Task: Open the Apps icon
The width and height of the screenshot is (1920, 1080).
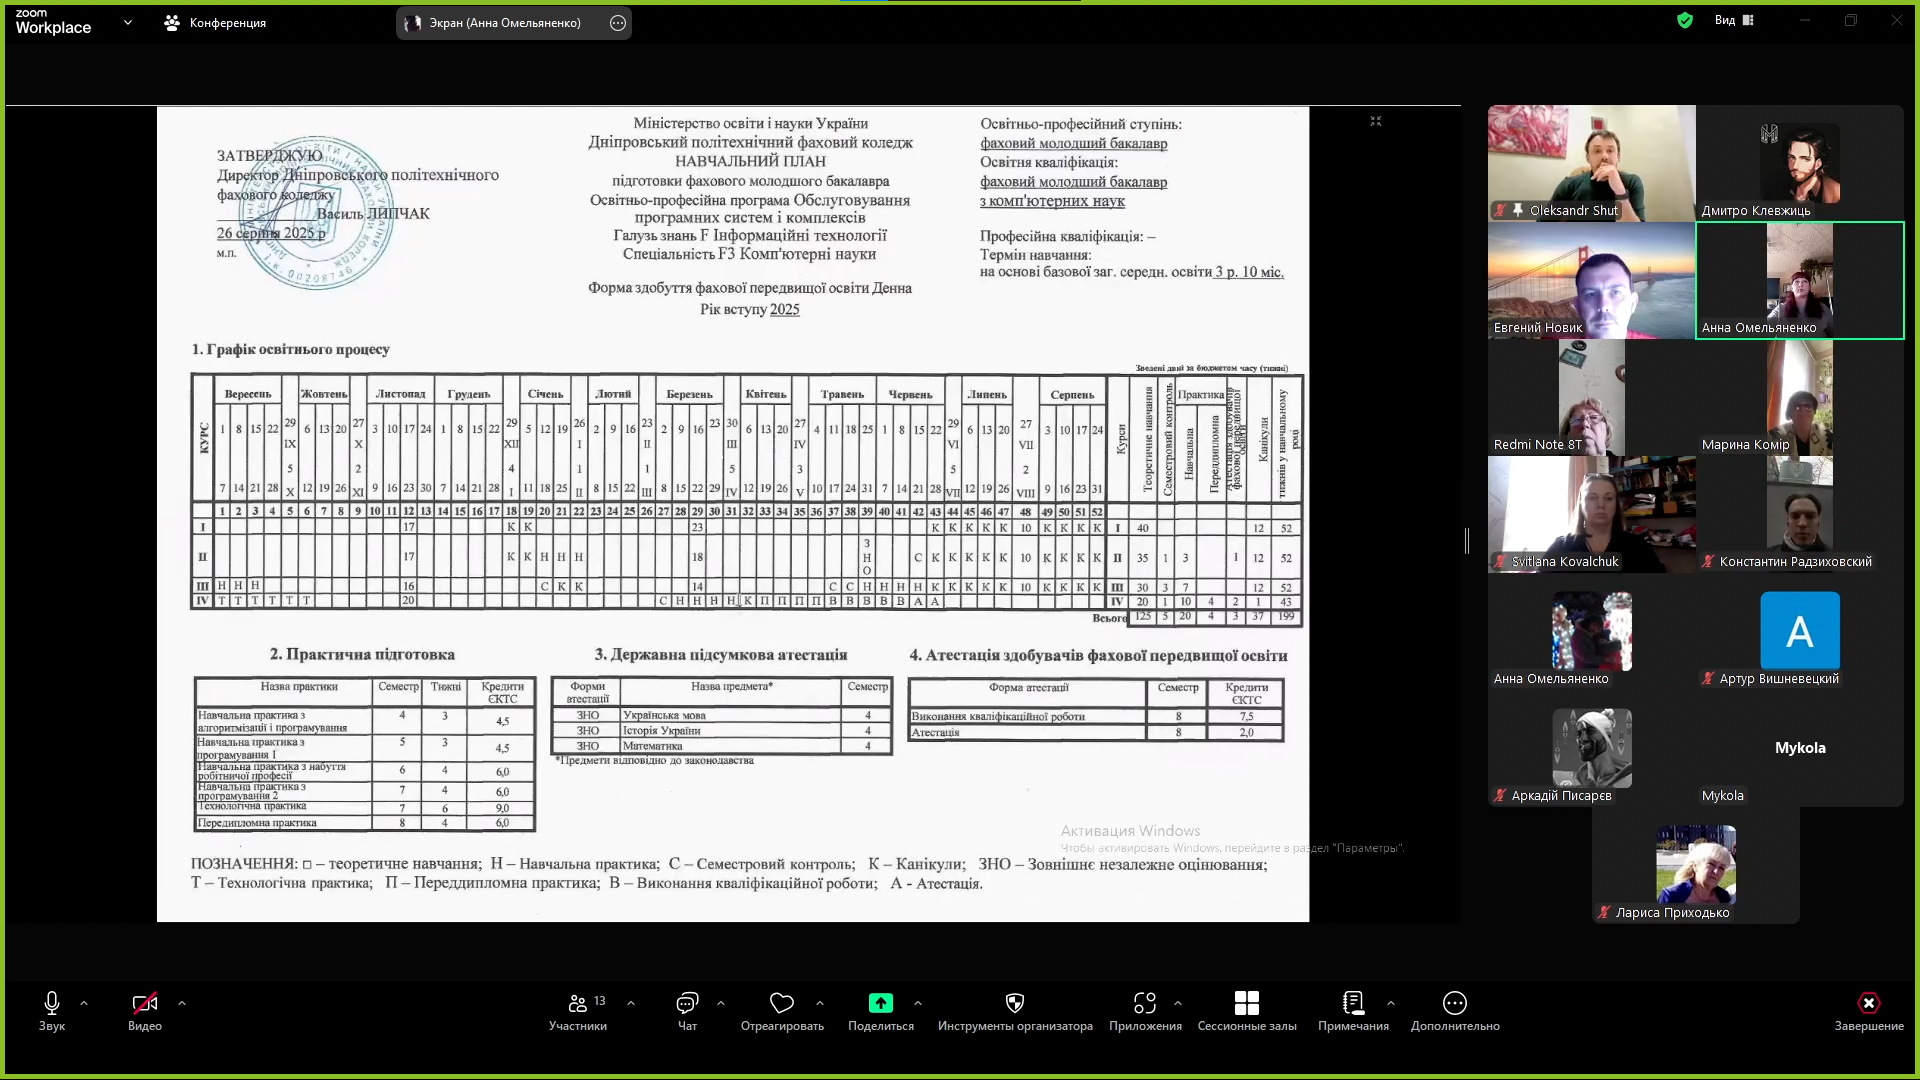Action: pyautogui.click(x=1145, y=1003)
